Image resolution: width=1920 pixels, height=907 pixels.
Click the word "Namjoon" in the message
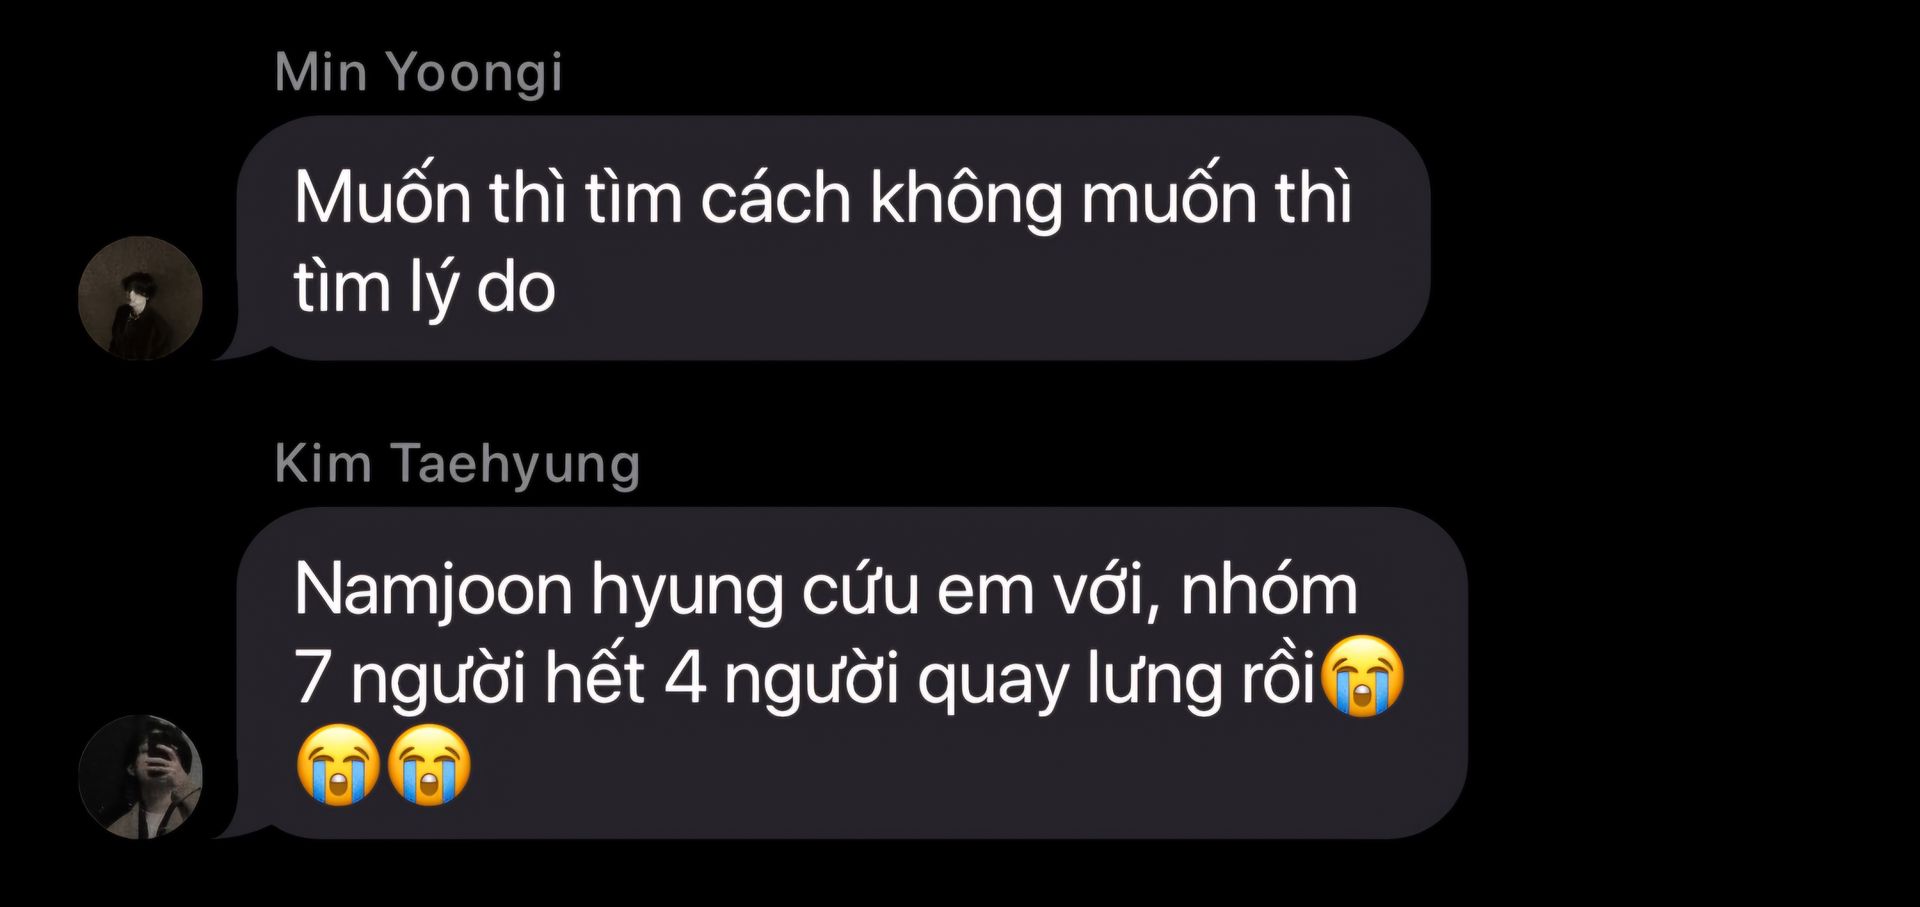433,591
